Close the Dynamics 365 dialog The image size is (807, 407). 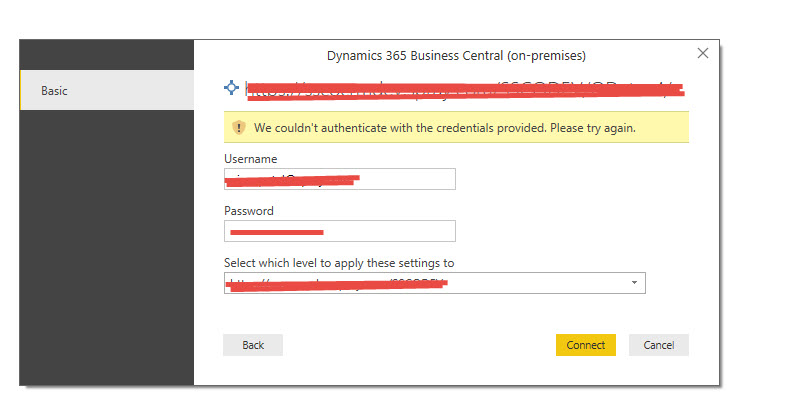click(703, 53)
